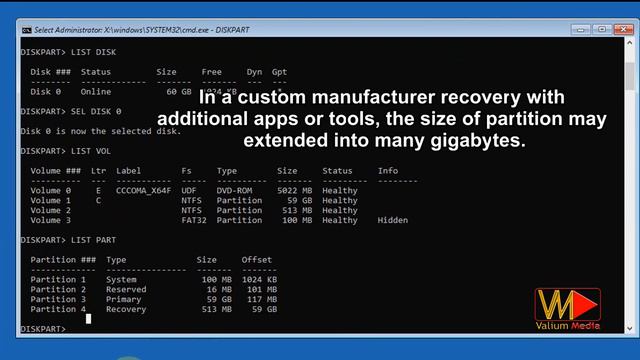The image size is (640, 360).
Task: Click the 'DISKPART> LIST PART' command line
Action: (x=68, y=240)
